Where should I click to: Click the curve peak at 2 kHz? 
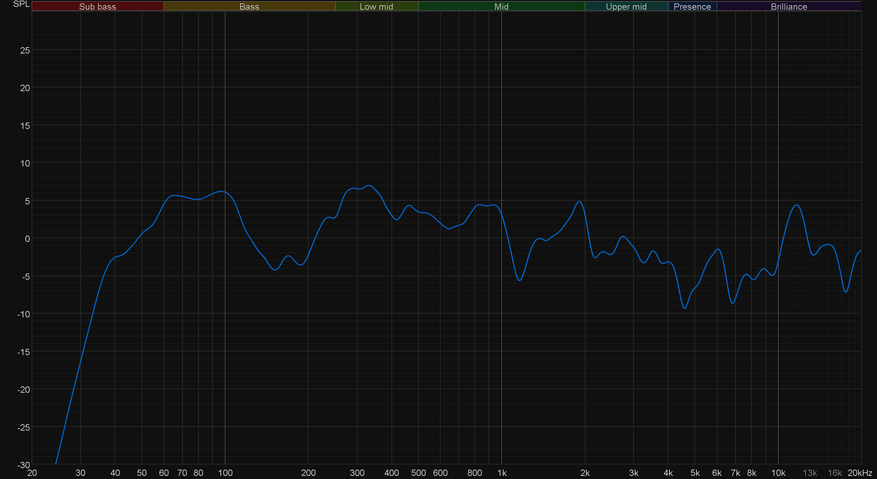[x=579, y=202]
